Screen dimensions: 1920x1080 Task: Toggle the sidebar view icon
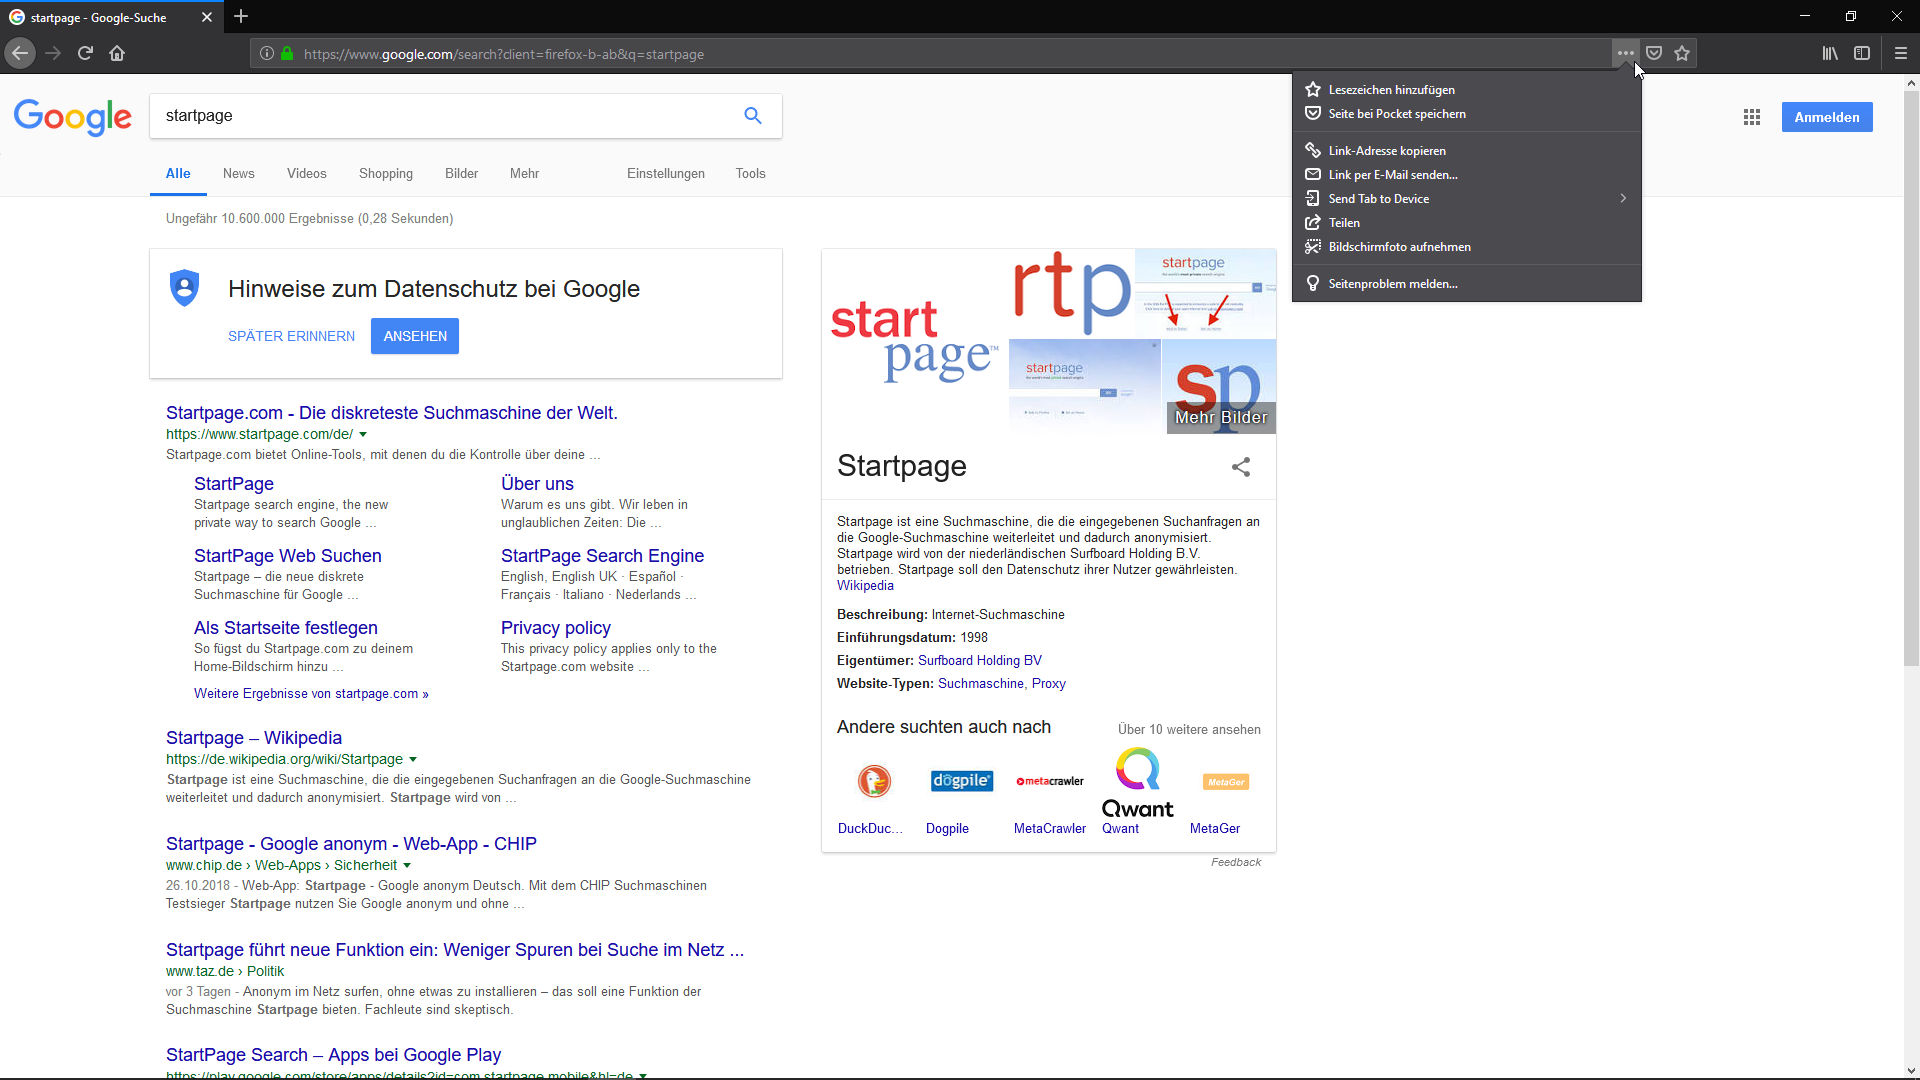pos(1862,53)
